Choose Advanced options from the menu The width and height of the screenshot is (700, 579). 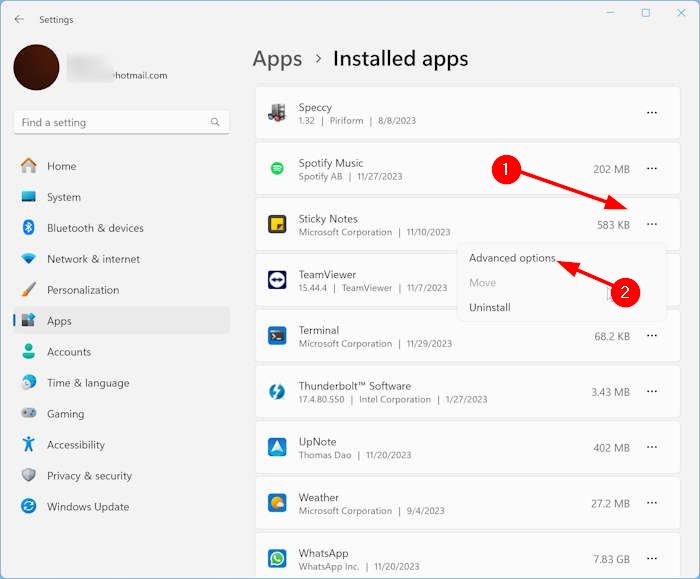coord(512,258)
